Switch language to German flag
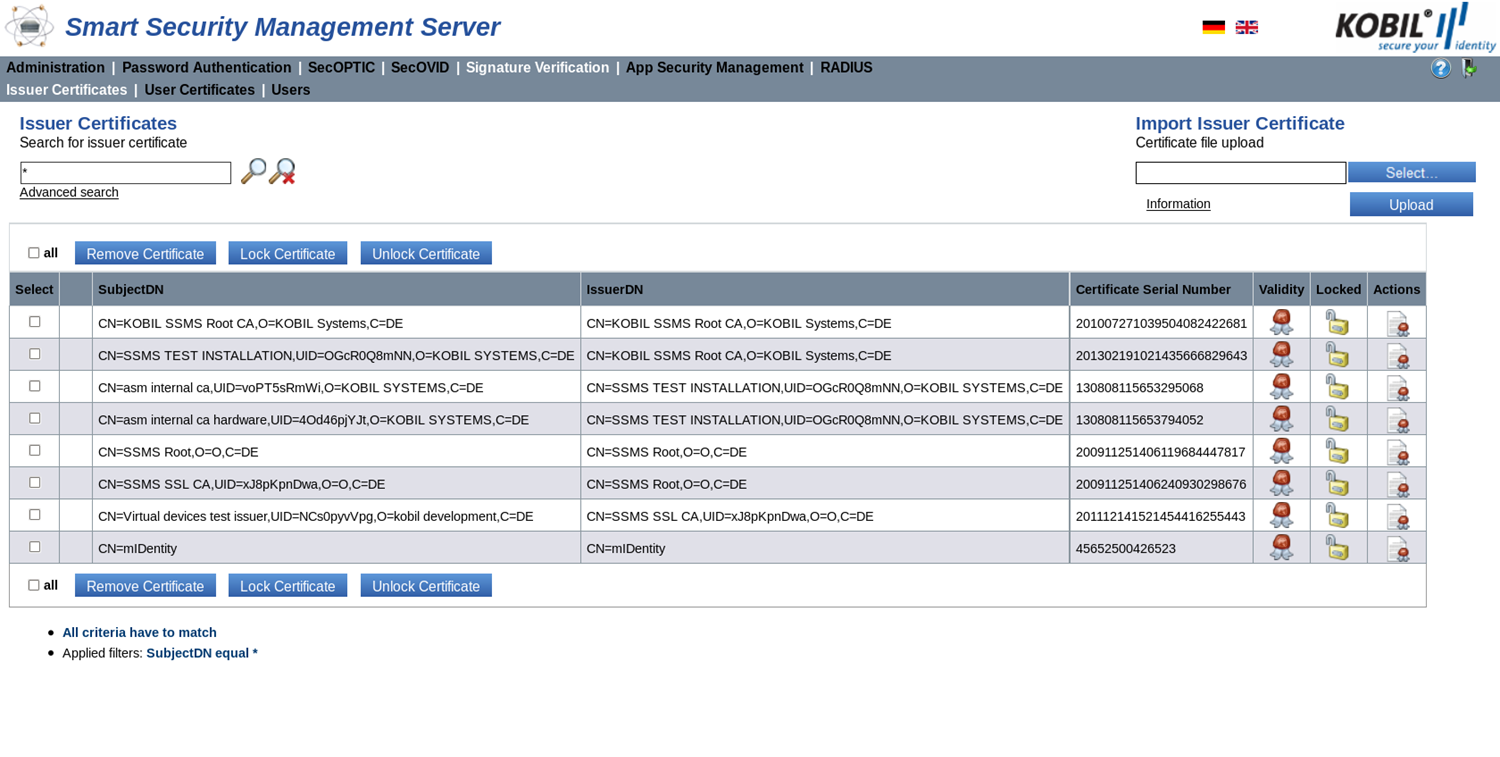The width and height of the screenshot is (1500, 757). tap(1213, 28)
